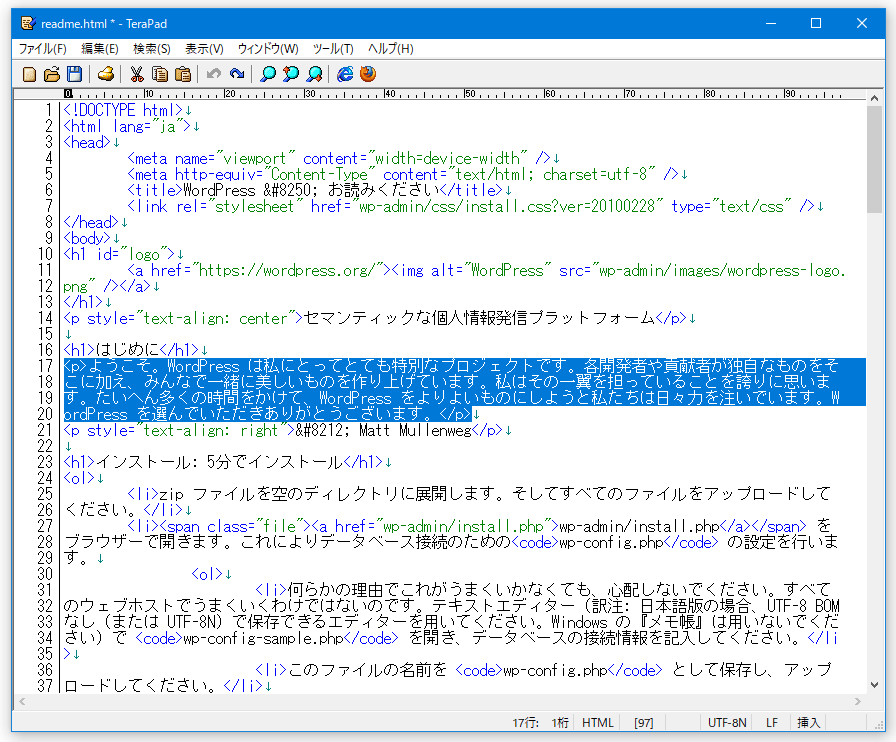
Task: Open file in Firefox browser icon
Action: pos(368,74)
